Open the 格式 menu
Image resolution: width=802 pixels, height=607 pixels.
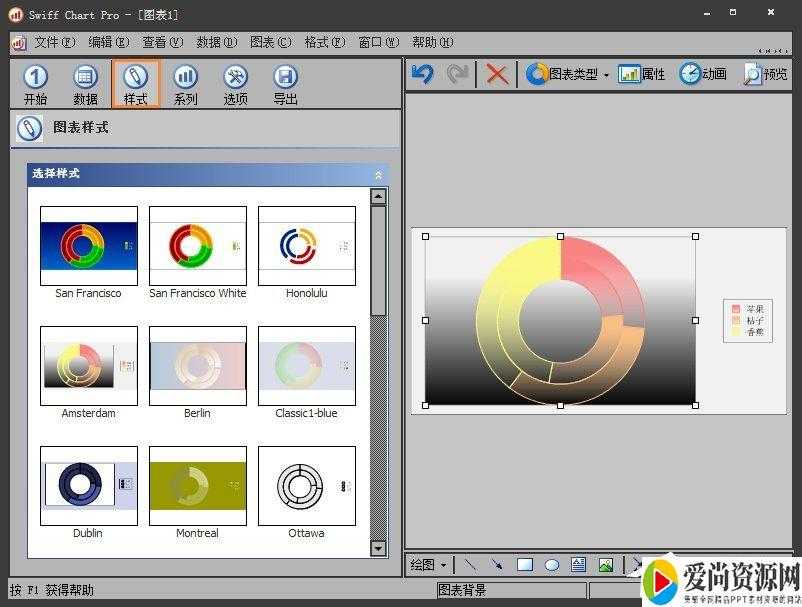pos(324,42)
